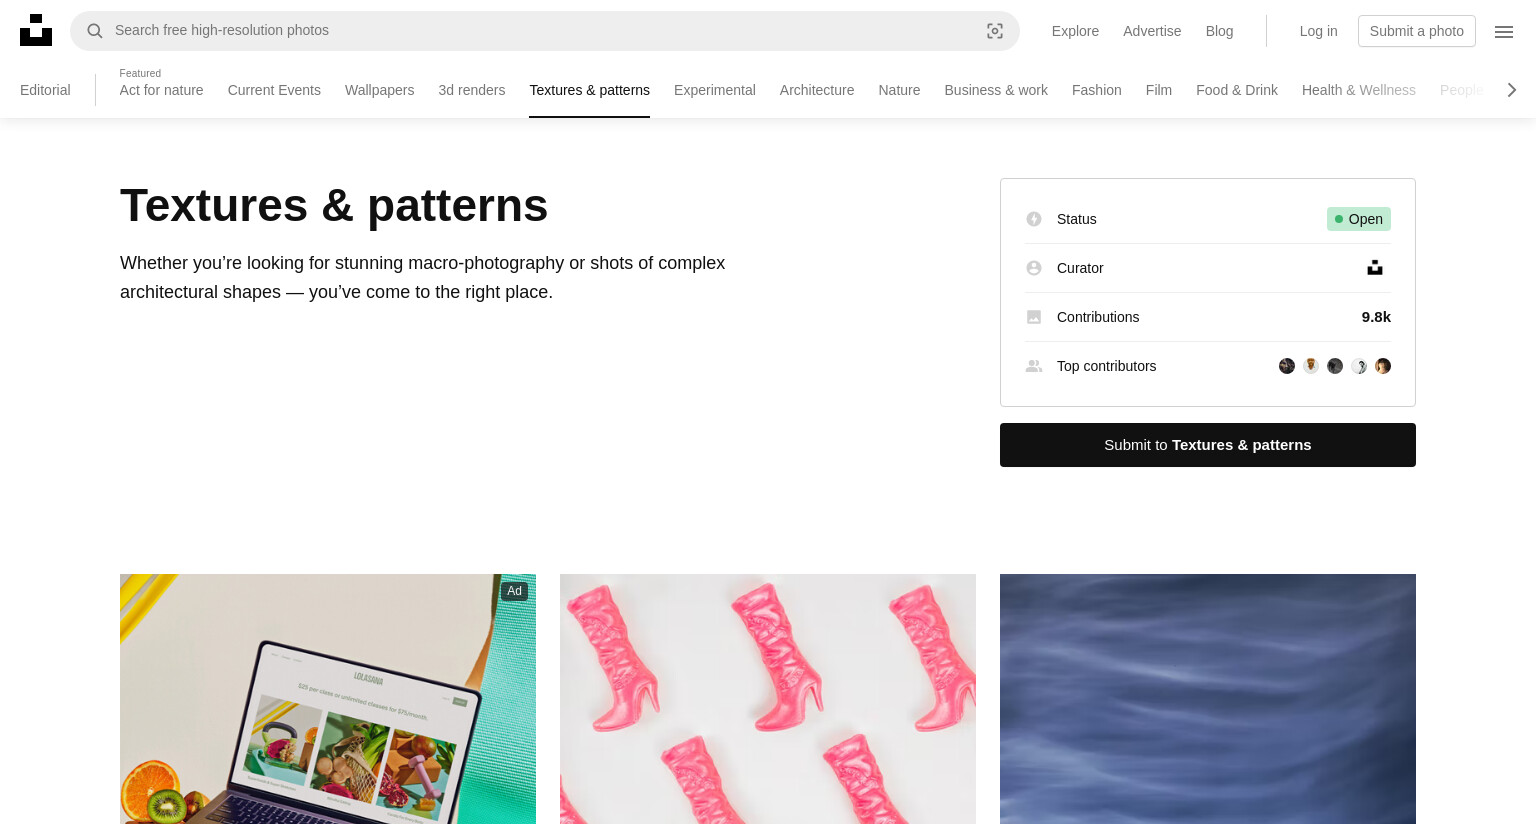Click the magnifier search icon

point(95,31)
